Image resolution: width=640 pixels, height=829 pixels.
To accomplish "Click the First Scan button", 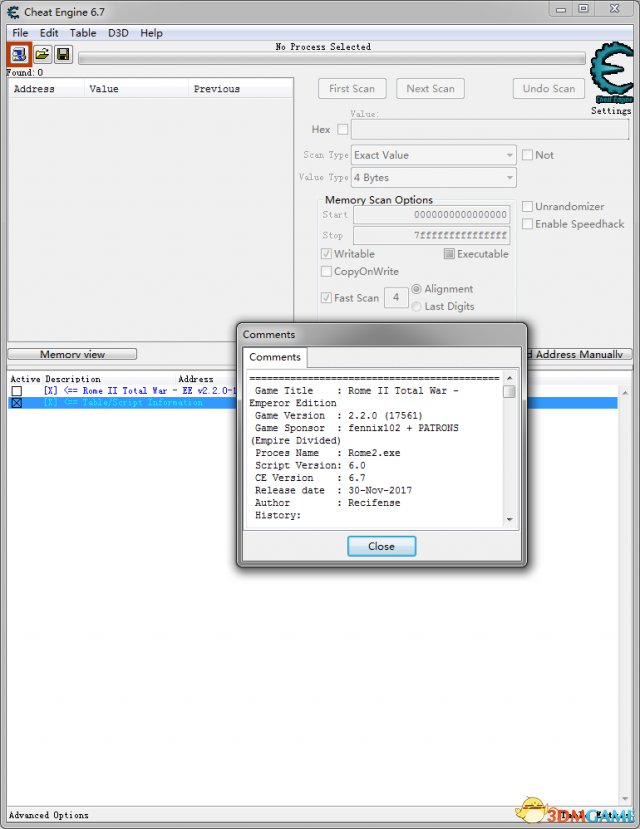I will coord(352,88).
